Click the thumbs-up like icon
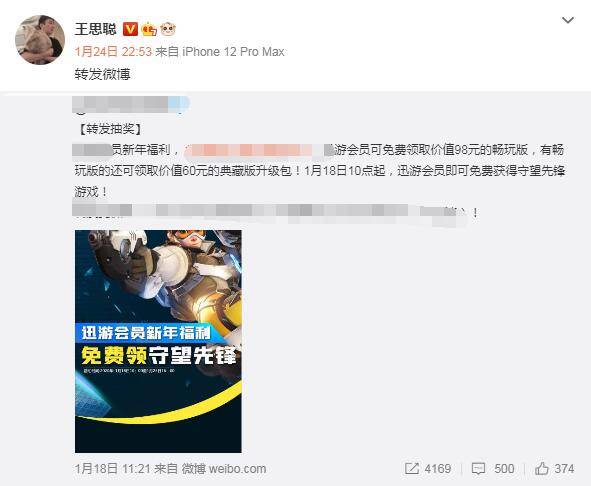This screenshot has height=486, width=591. tap(542, 468)
